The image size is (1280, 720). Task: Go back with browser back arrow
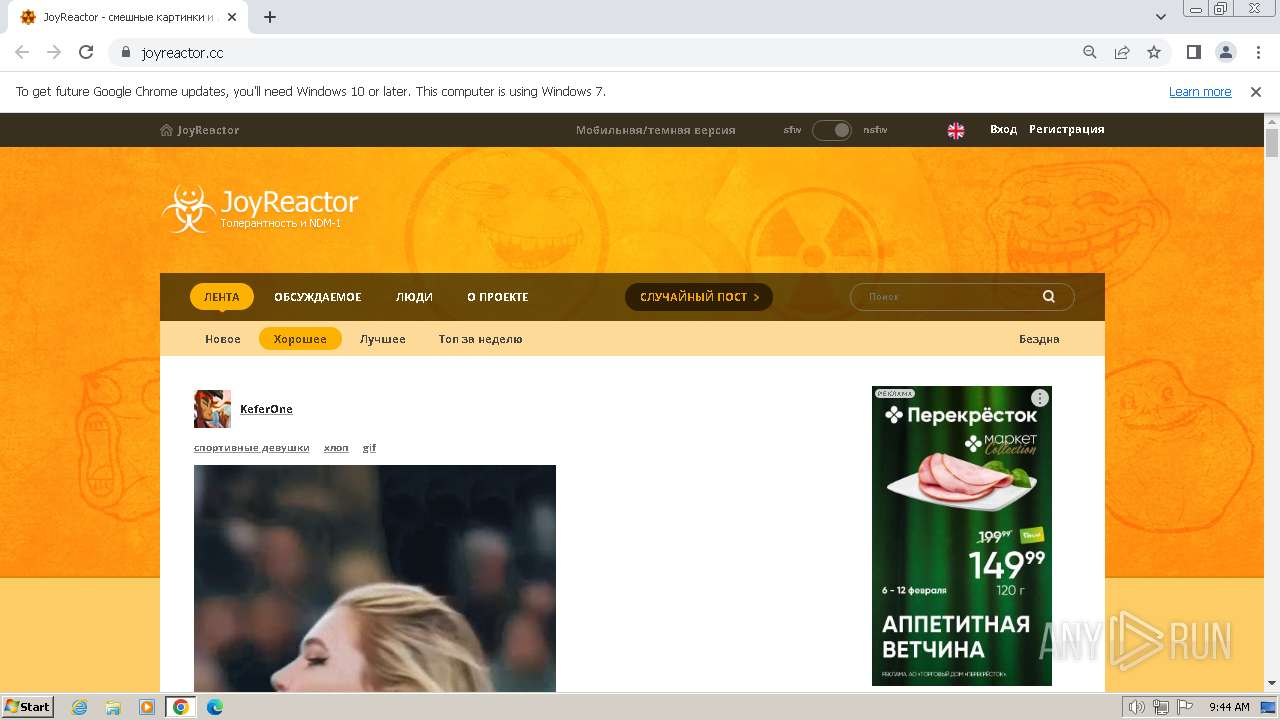coord(22,52)
